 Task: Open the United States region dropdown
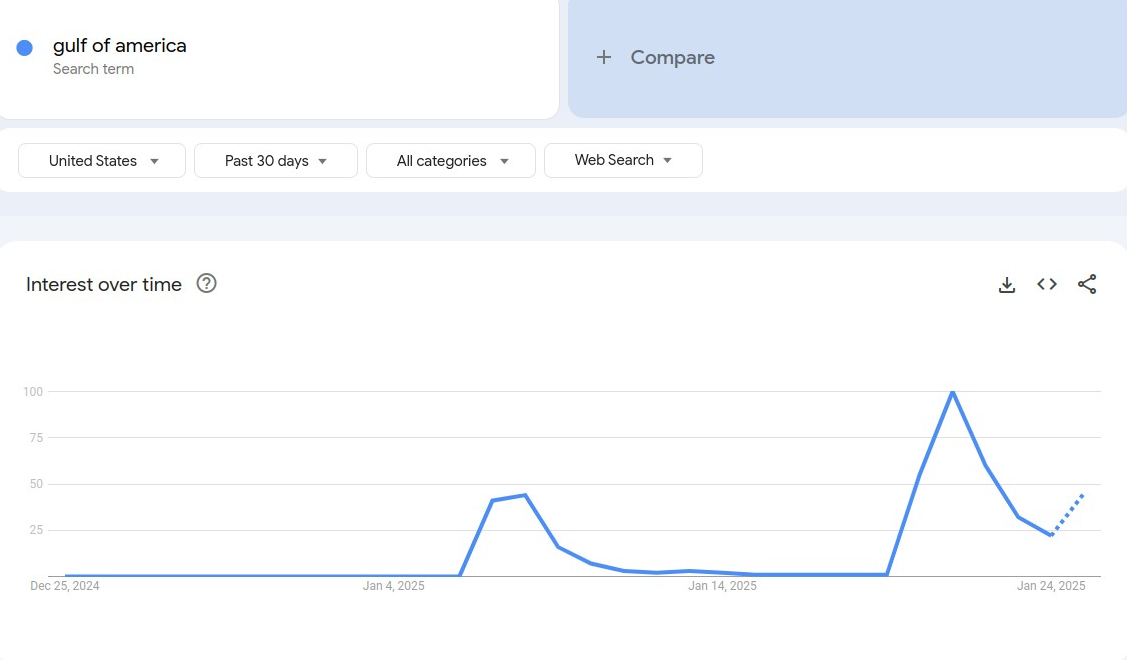coord(102,160)
